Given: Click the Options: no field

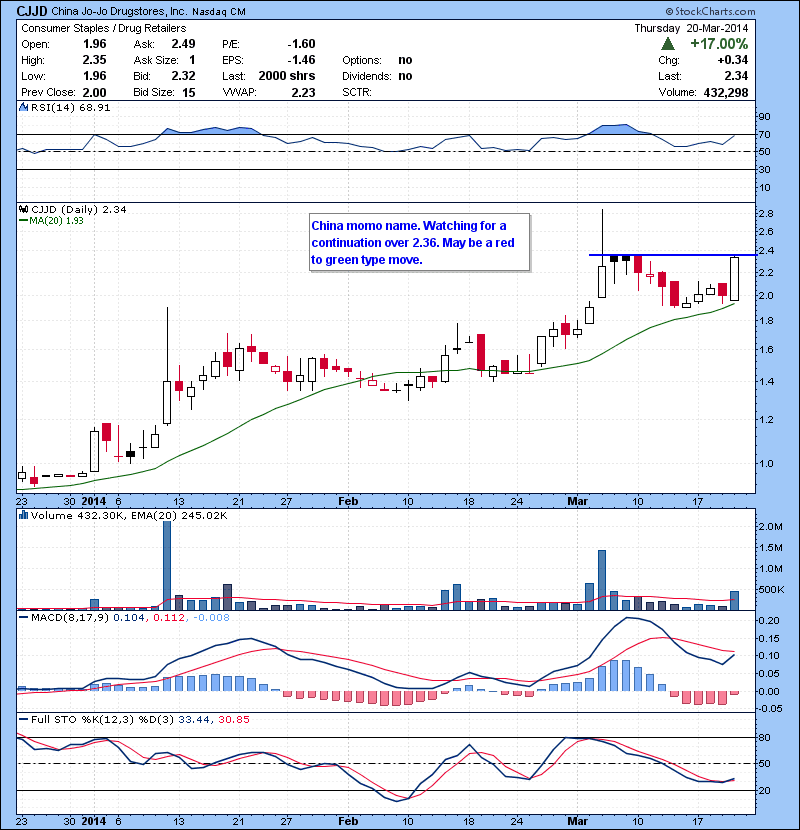Looking at the screenshot, I should [x=377, y=60].
